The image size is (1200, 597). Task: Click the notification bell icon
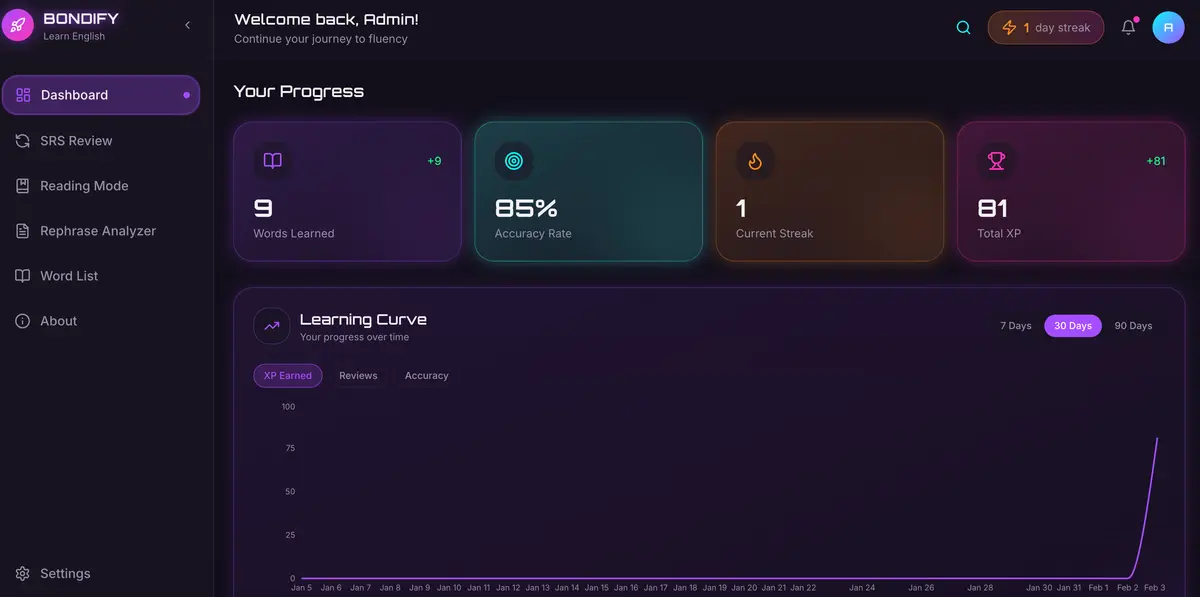click(x=1128, y=27)
